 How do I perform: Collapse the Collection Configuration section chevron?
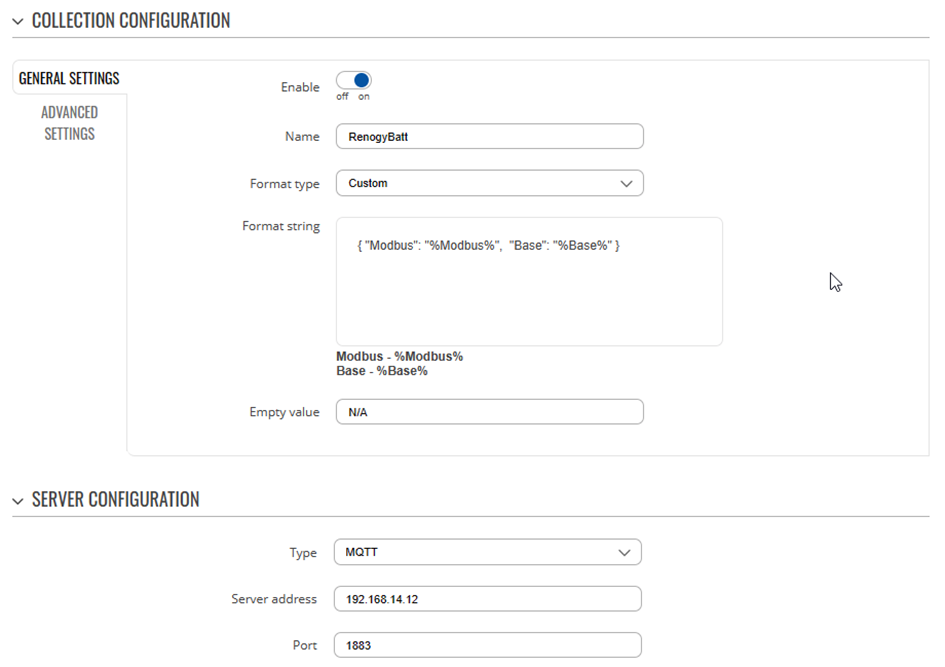[18, 22]
